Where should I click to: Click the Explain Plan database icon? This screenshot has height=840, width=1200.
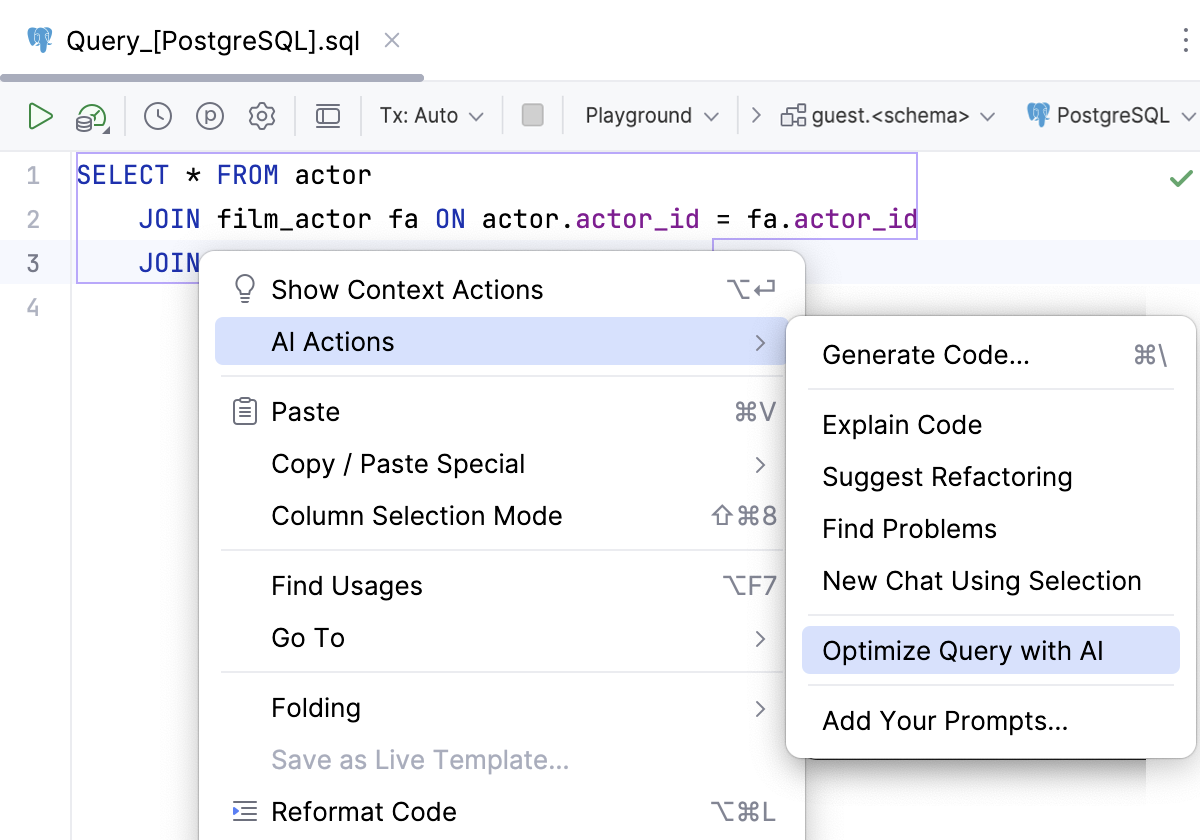coord(92,118)
